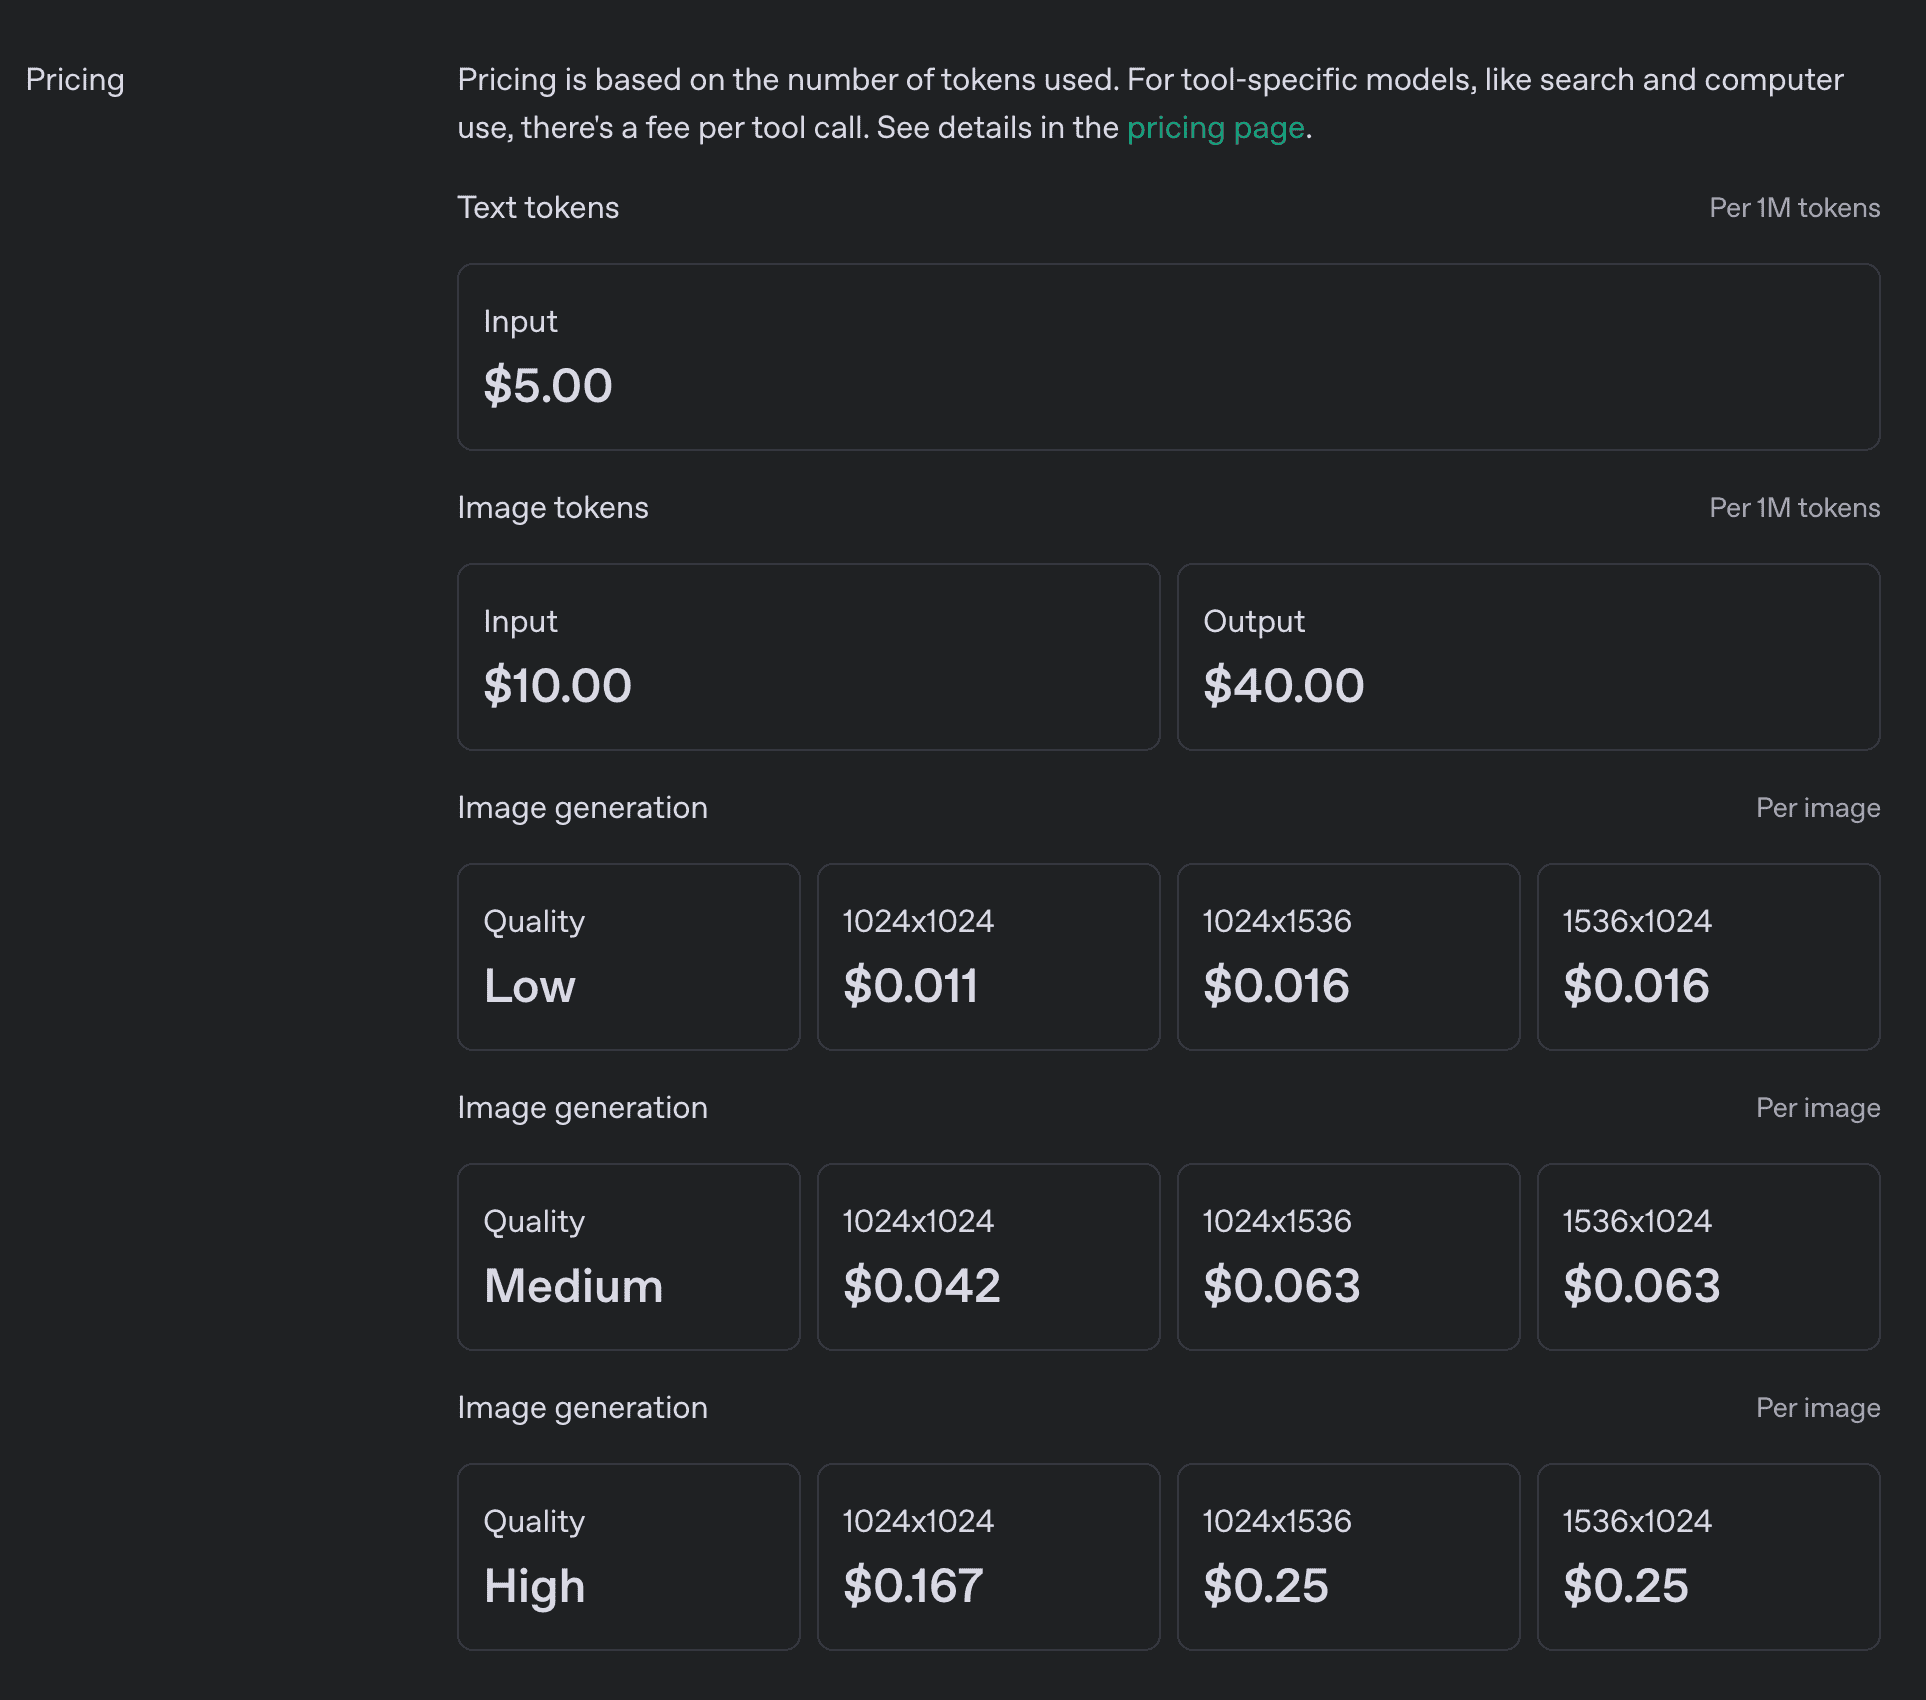Select the Text tokens Input $5.00 card
Image resolution: width=1926 pixels, height=1700 pixels.
pyautogui.click(x=1168, y=357)
